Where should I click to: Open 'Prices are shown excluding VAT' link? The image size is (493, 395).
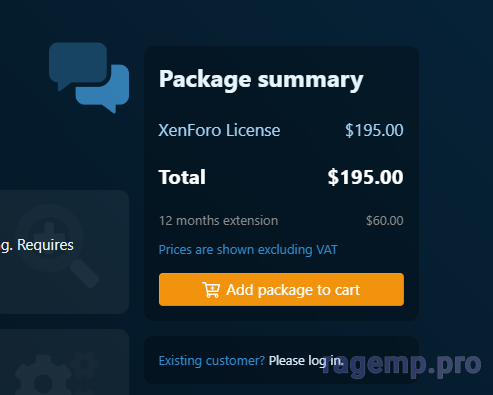pyautogui.click(x=248, y=250)
